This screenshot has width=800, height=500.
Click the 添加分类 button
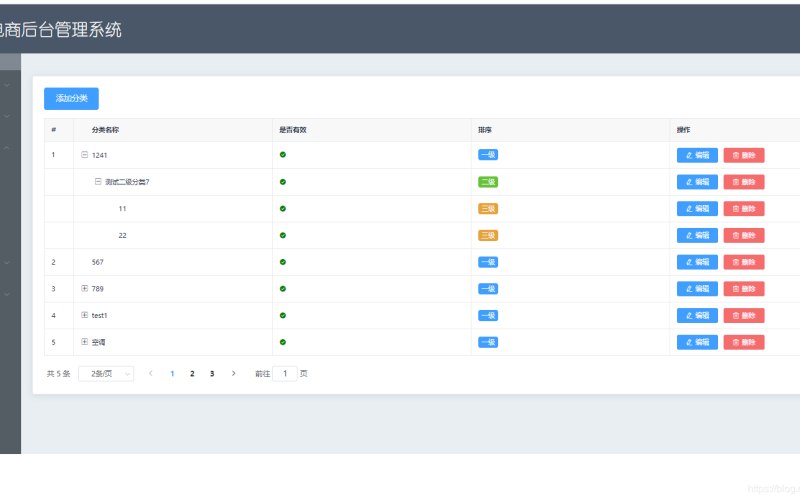(71, 98)
